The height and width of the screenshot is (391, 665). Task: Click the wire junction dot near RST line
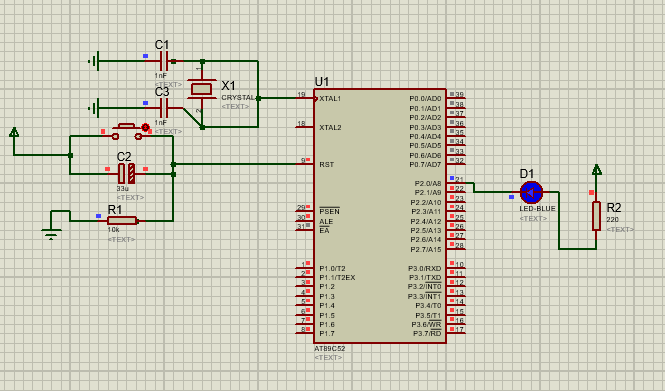[173, 164]
